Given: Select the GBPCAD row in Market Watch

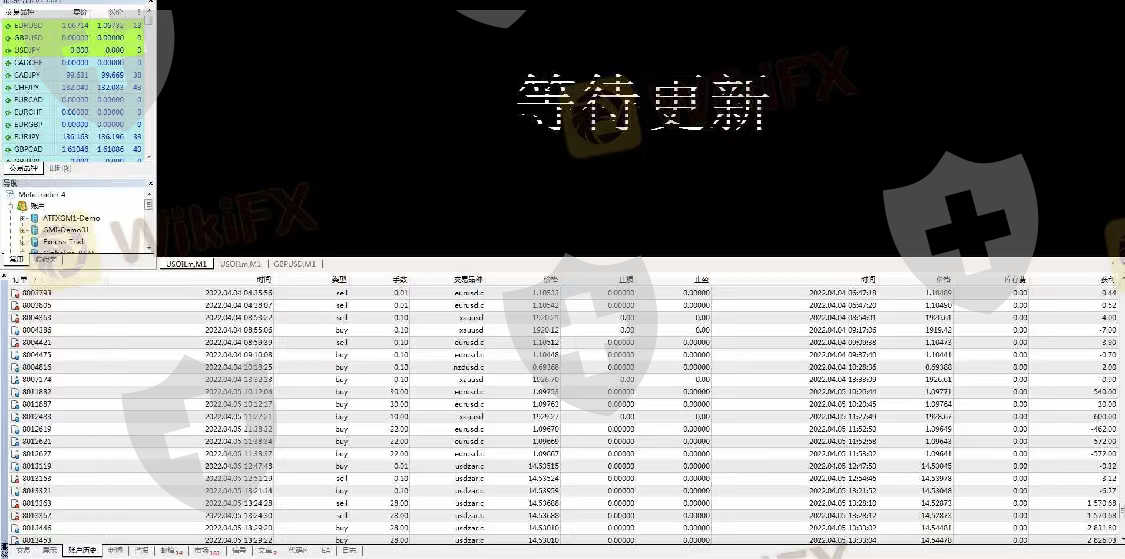Looking at the screenshot, I should pyautogui.click(x=72, y=149).
